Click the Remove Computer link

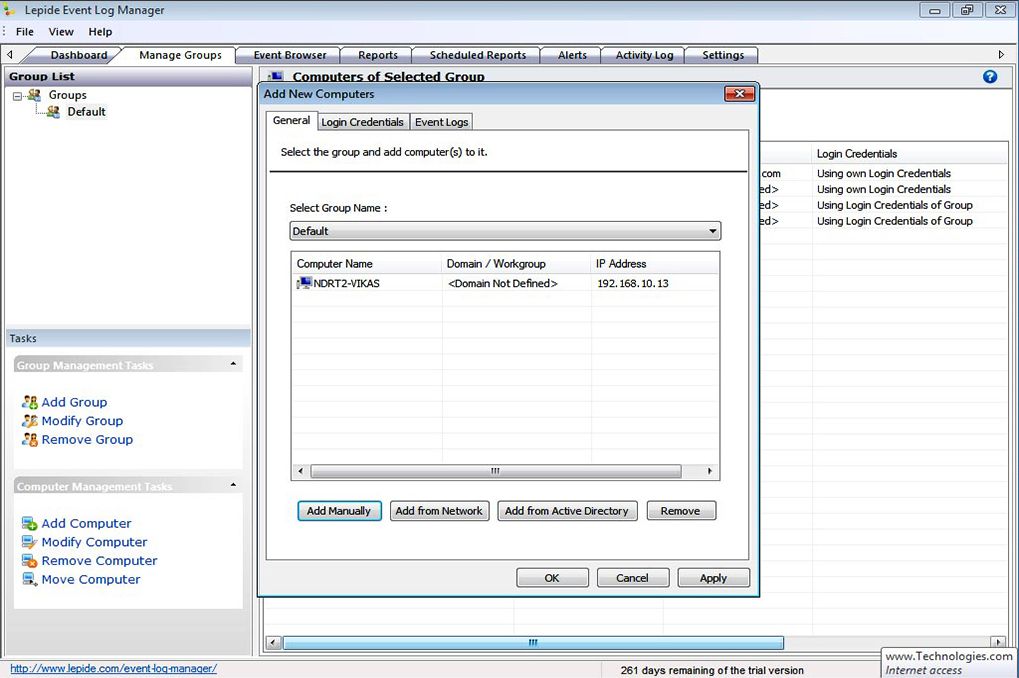(x=99, y=561)
